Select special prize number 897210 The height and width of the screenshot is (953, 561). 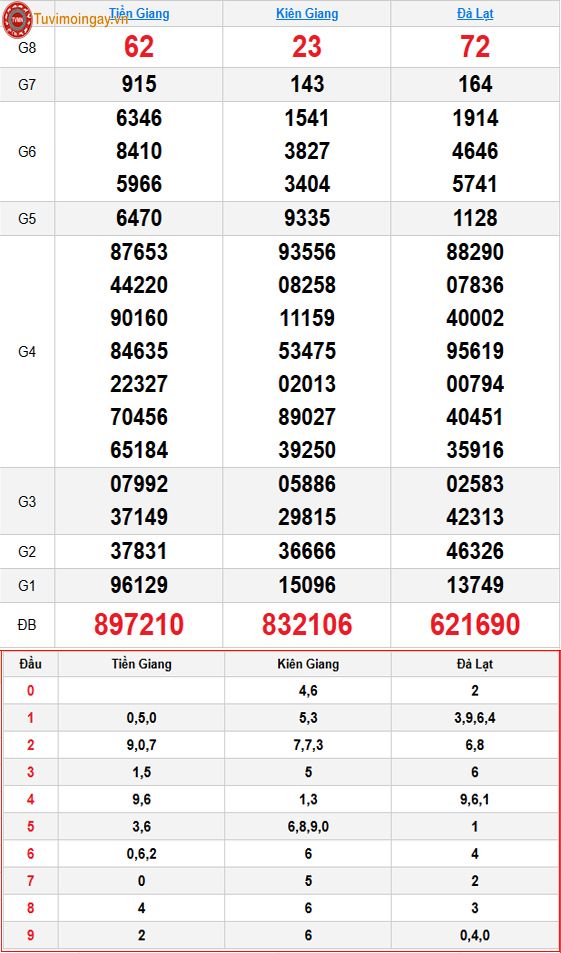[x=139, y=624]
